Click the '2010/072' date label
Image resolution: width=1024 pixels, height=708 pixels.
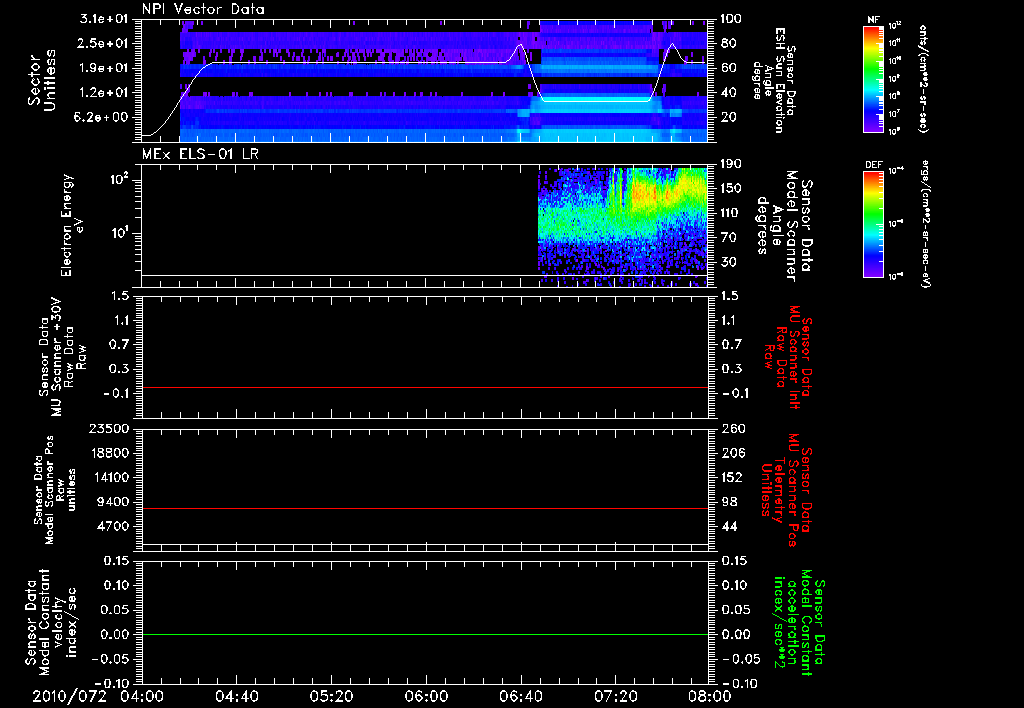[70, 696]
